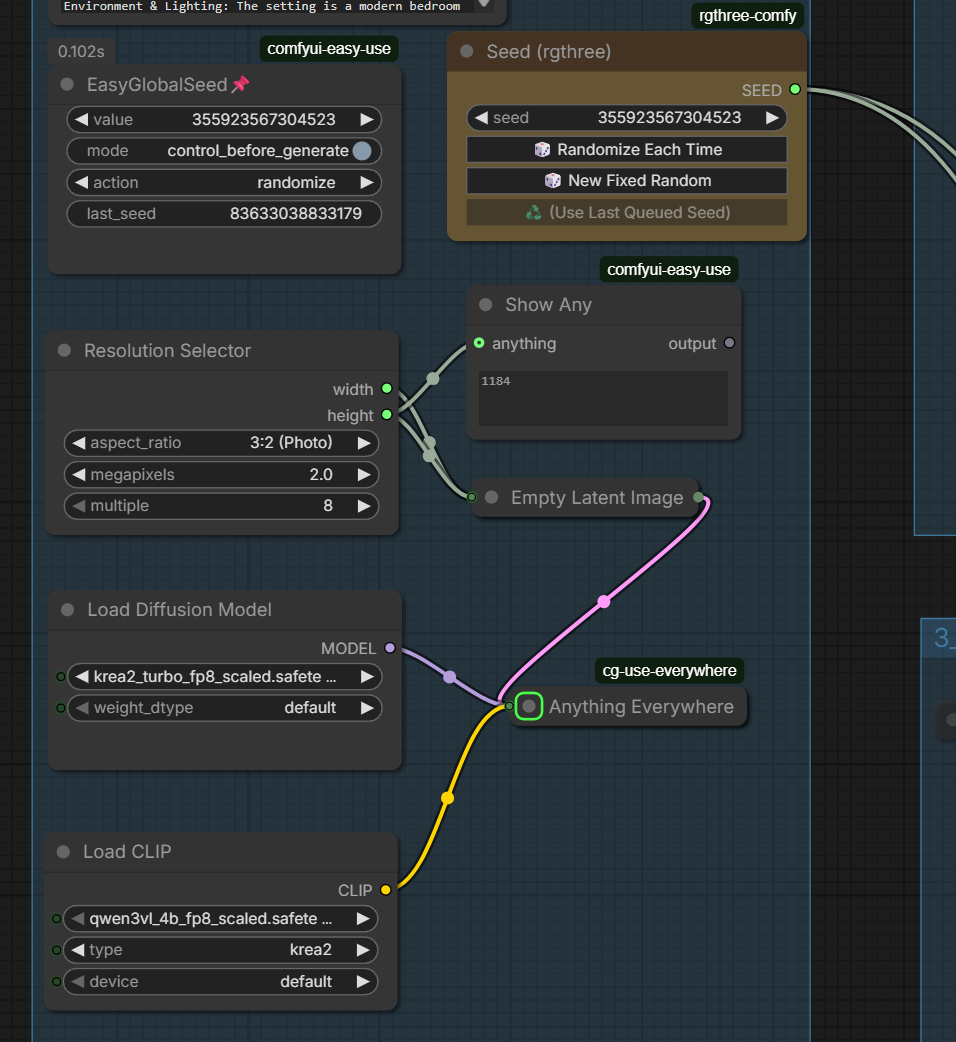Click the output socket on Show Any

(729, 343)
